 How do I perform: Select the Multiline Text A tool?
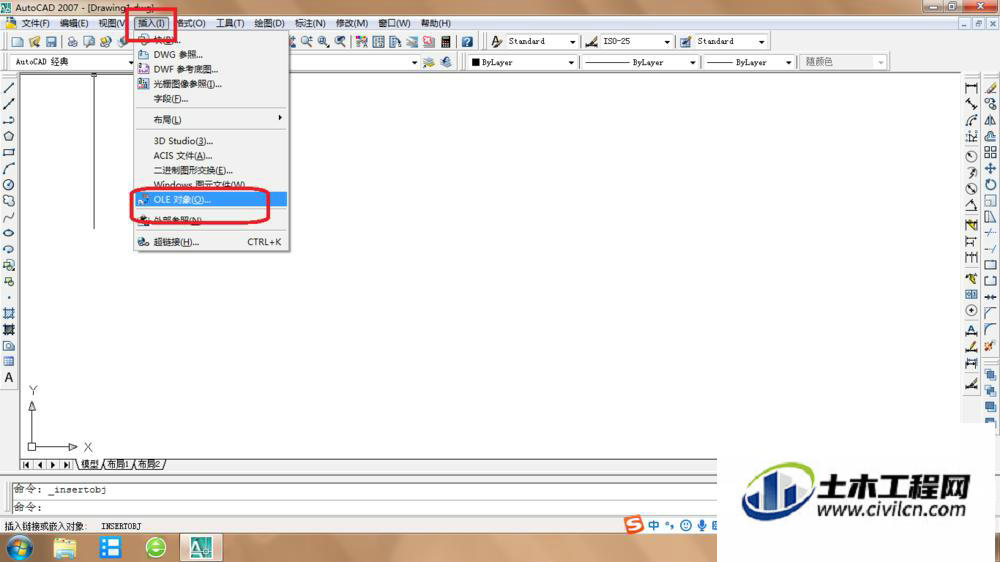(9, 378)
